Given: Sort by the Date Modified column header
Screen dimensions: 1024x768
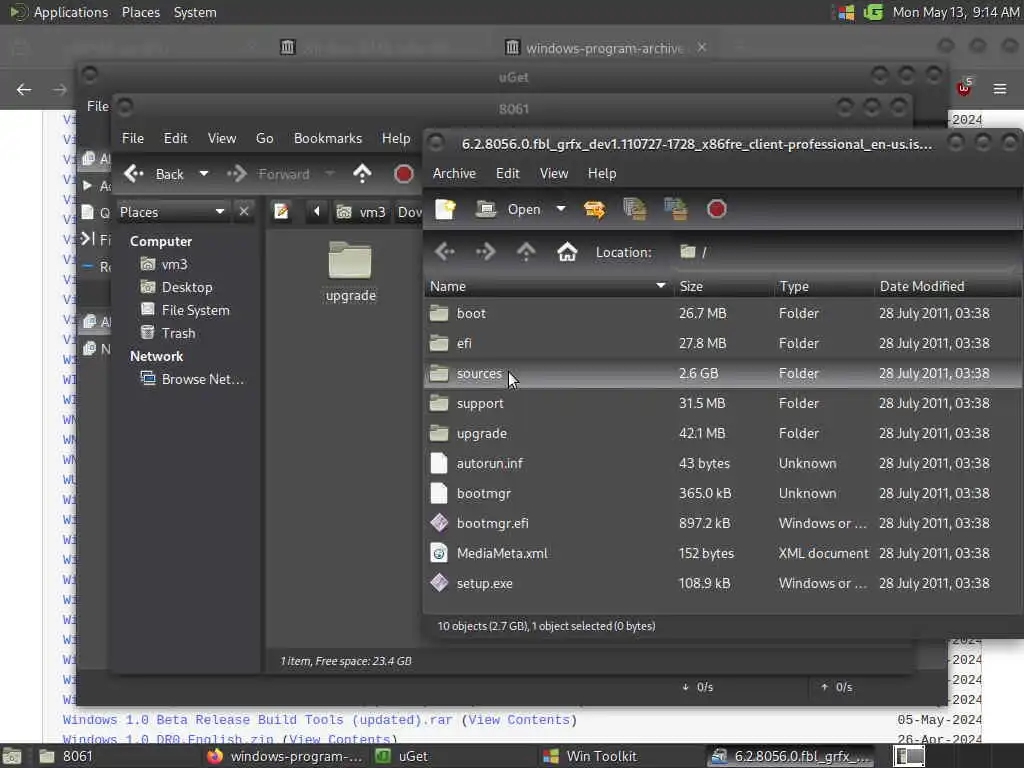Looking at the screenshot, I should 947,286.
